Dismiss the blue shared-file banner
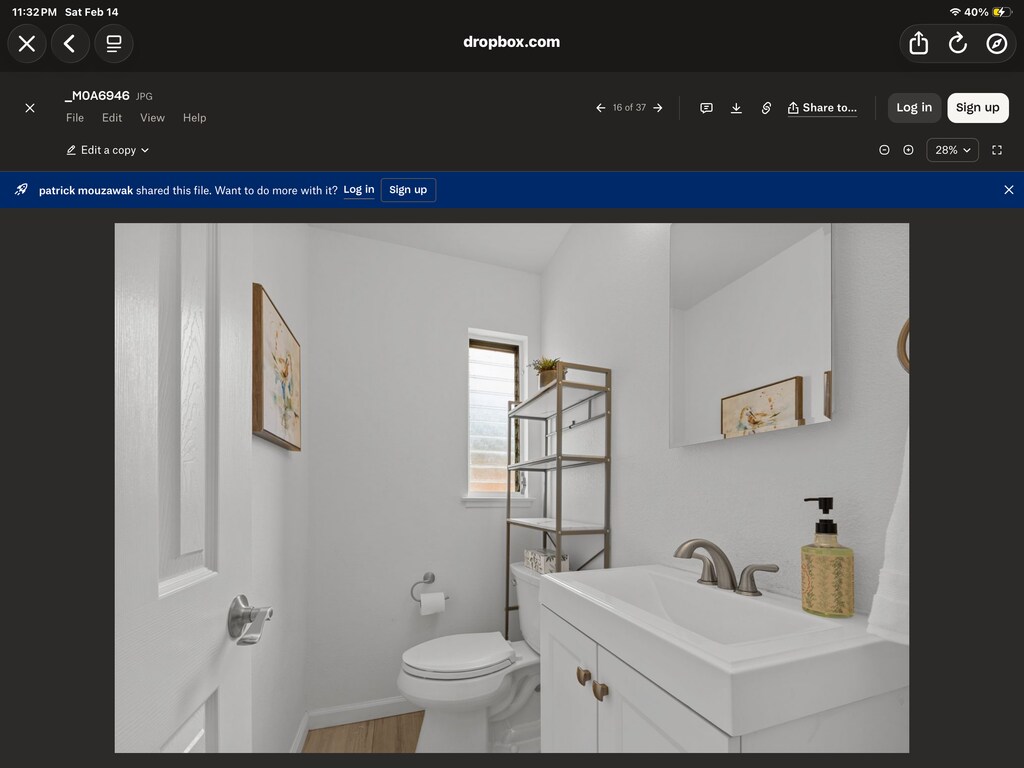Image resolution: width=1024 pixels, height=768 pixels. click(x=1008, y=190)
